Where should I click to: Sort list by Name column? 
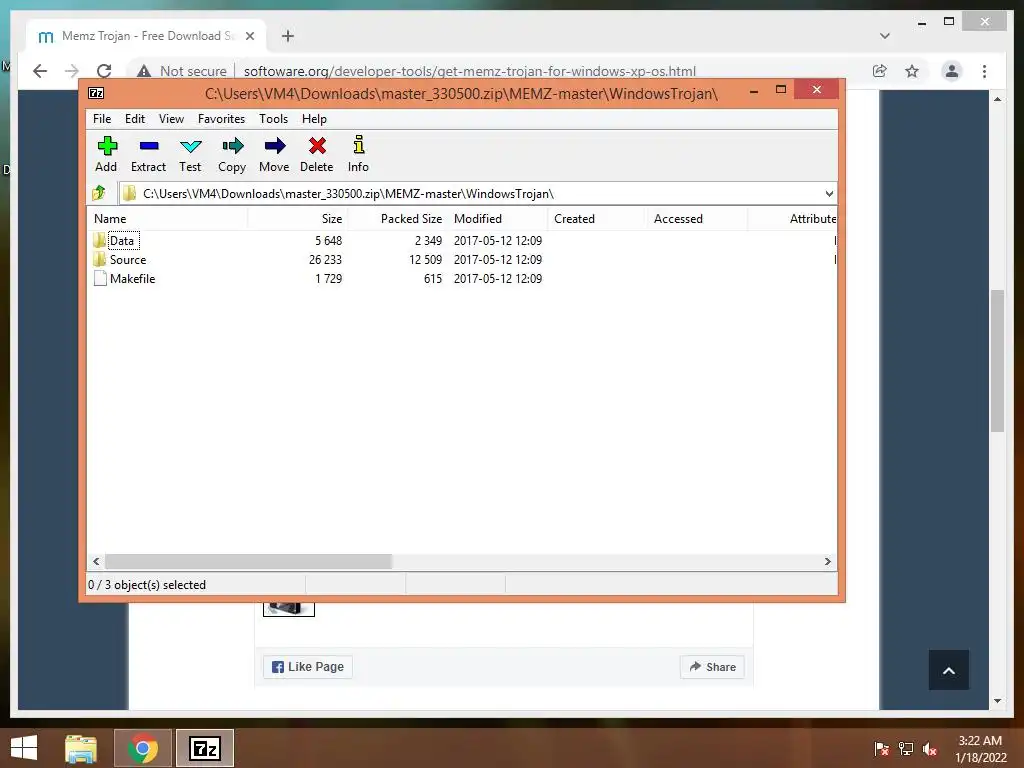click(x=168, y=219)
